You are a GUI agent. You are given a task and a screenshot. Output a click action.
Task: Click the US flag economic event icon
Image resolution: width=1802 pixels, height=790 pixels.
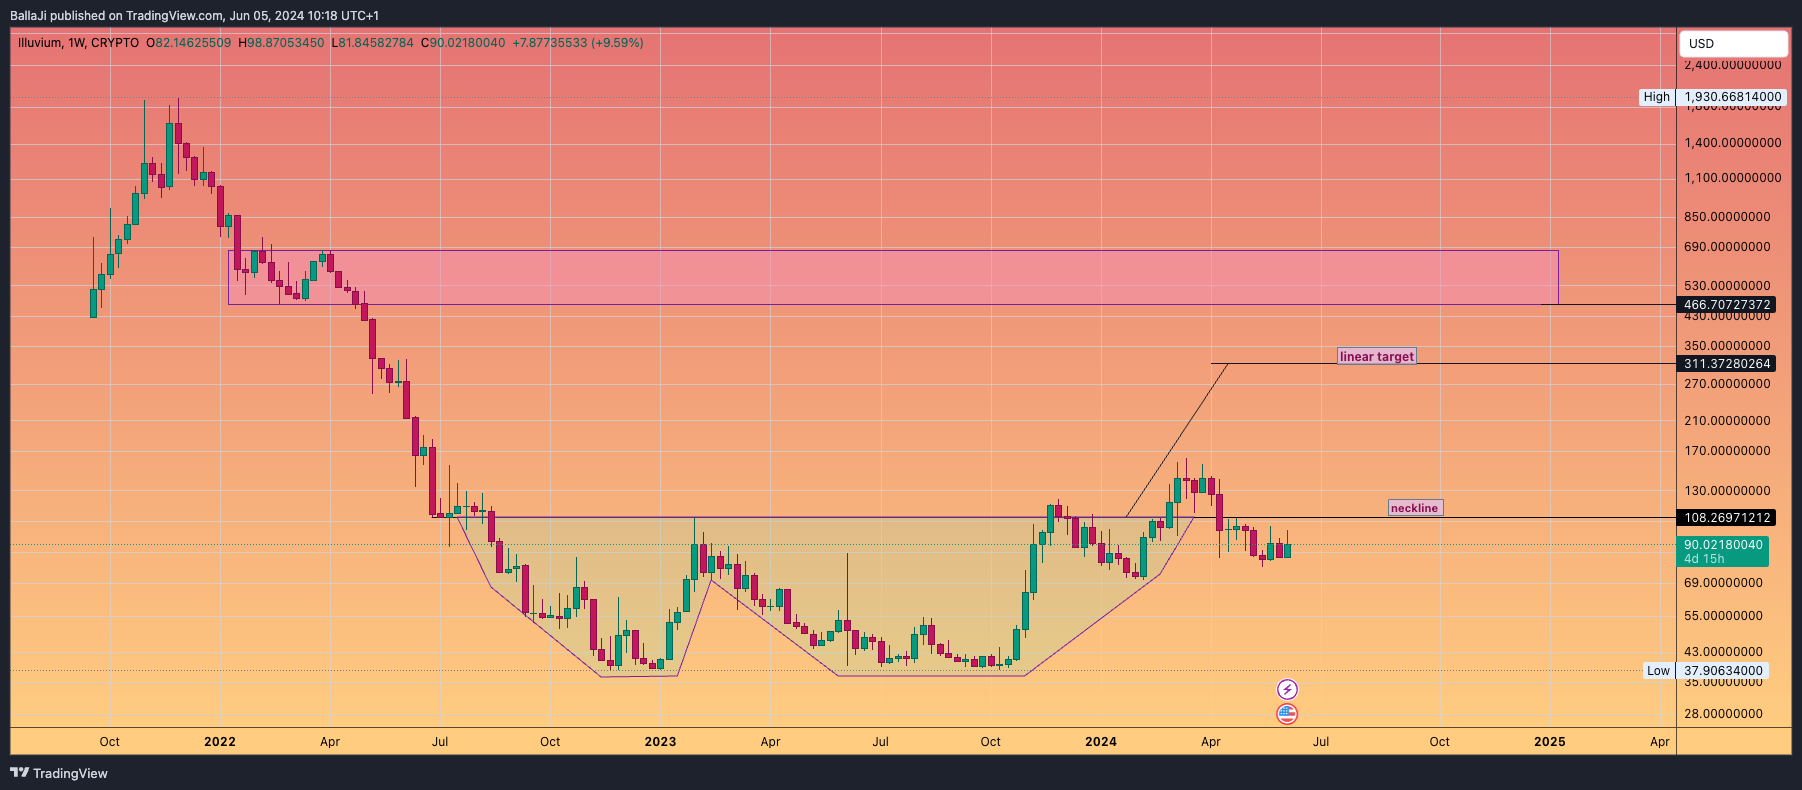click(x=1287, y=714)
